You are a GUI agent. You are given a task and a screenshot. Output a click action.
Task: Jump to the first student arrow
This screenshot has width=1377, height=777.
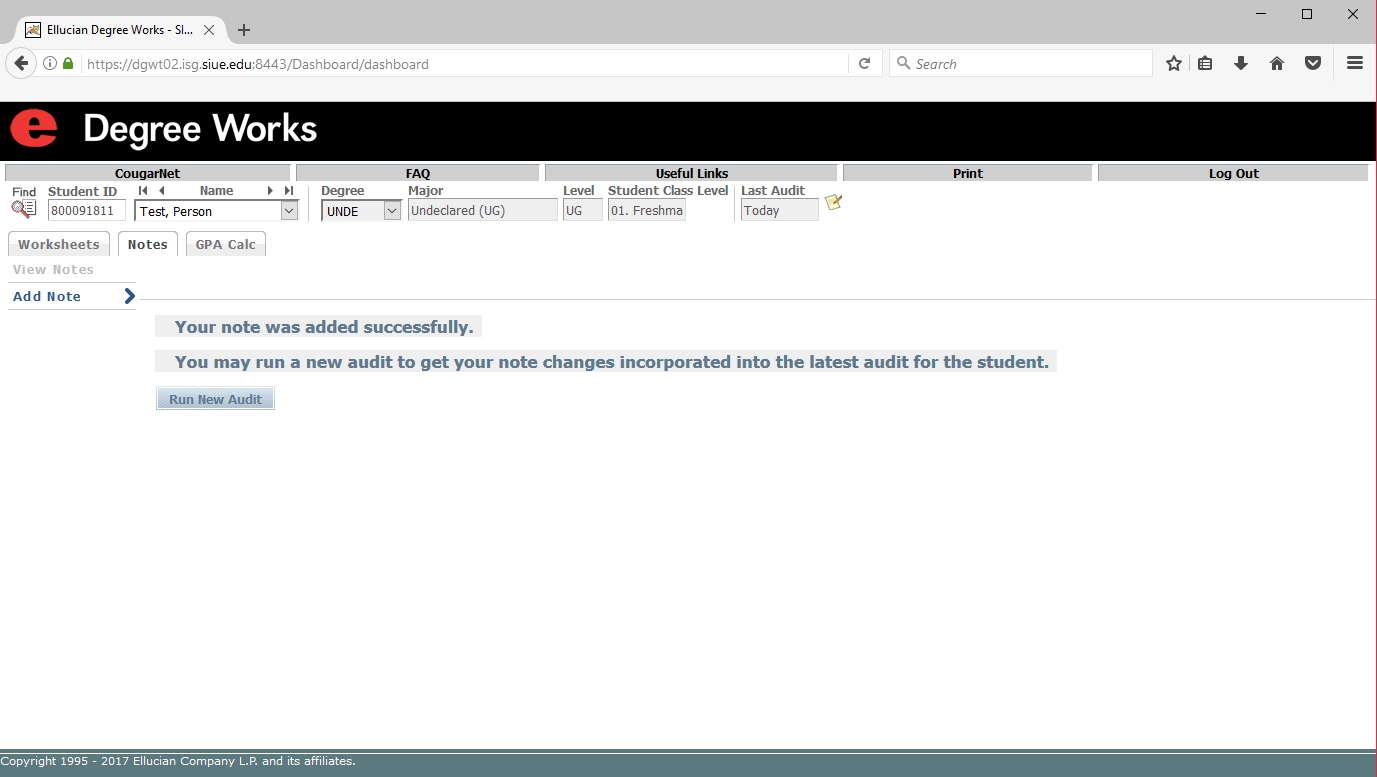(143, 190)
